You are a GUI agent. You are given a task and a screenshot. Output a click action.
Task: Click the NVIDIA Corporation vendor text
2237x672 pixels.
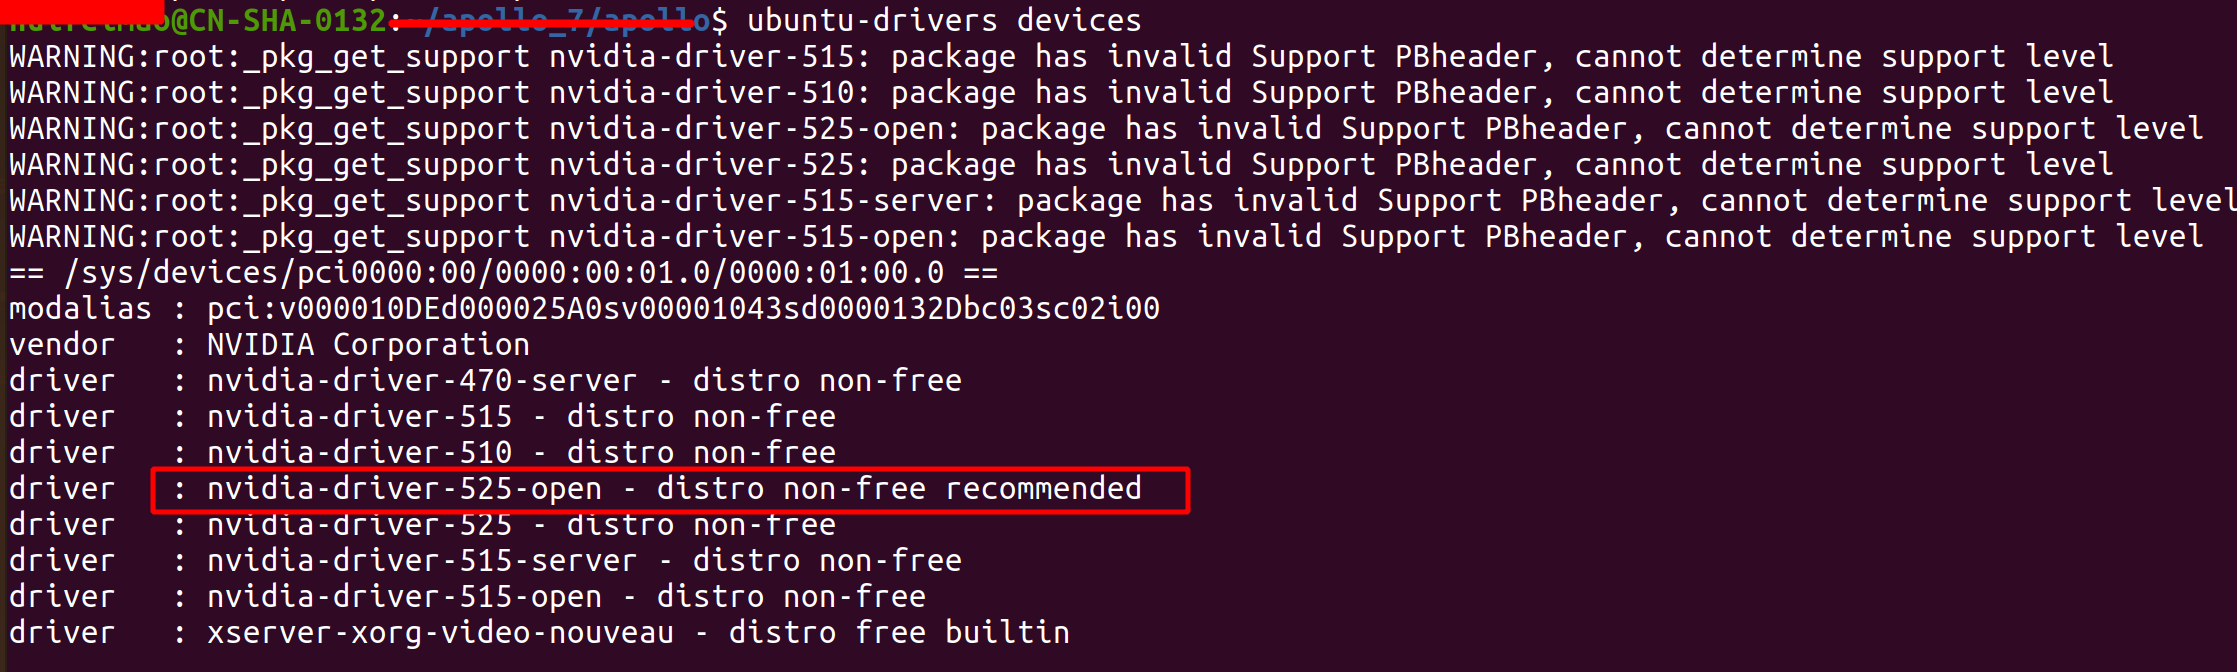click(368, 345)
